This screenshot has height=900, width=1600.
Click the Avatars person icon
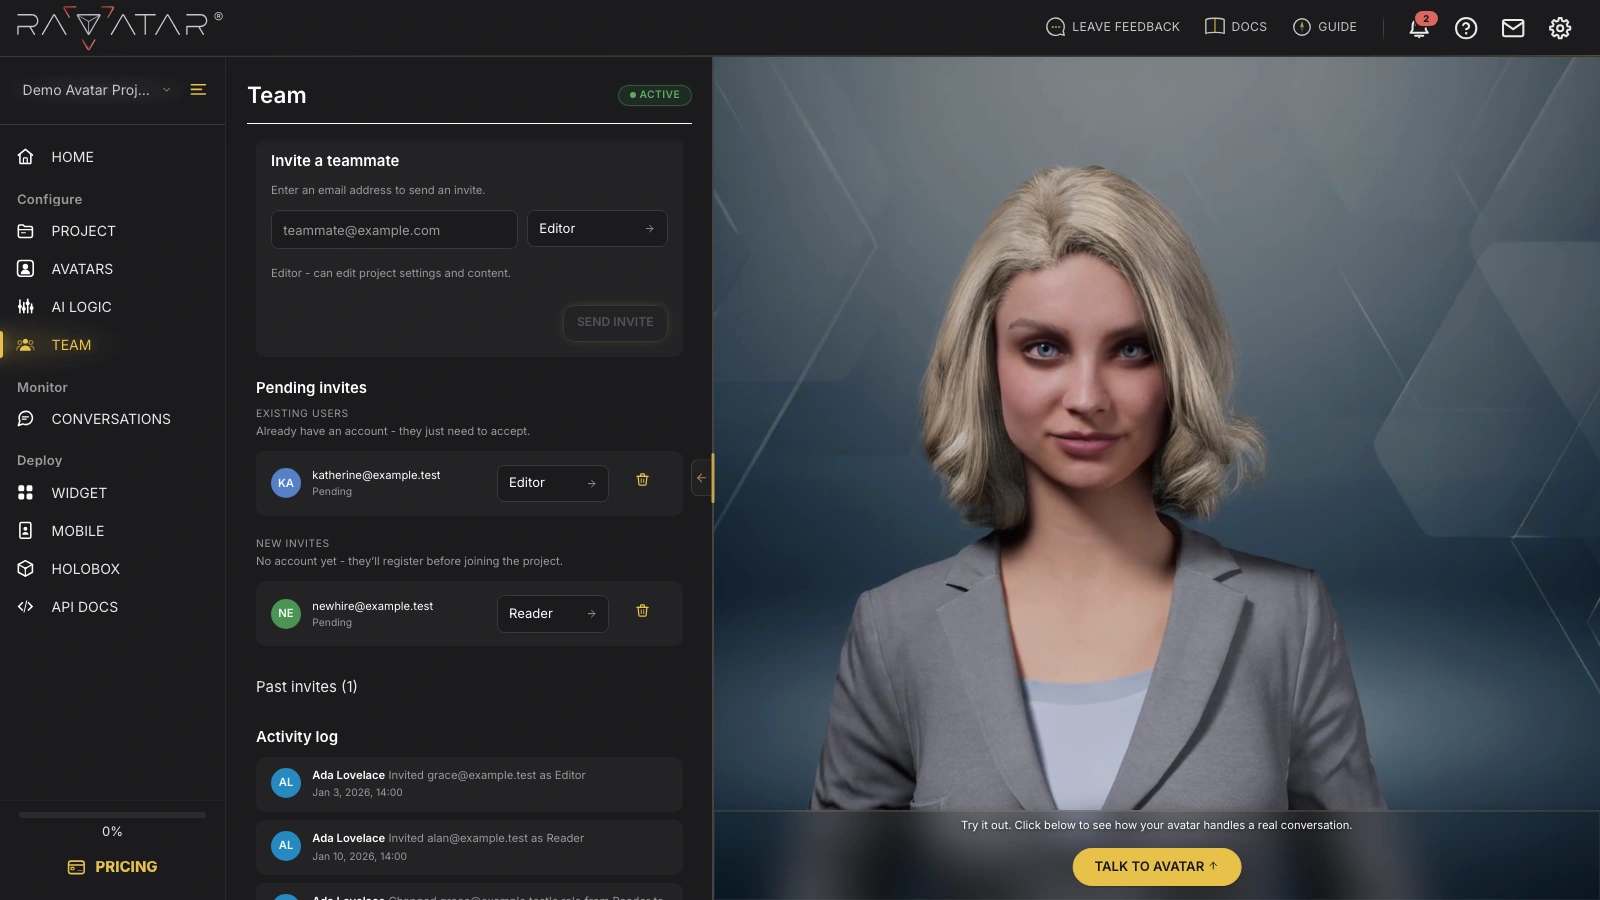point(26,269)
